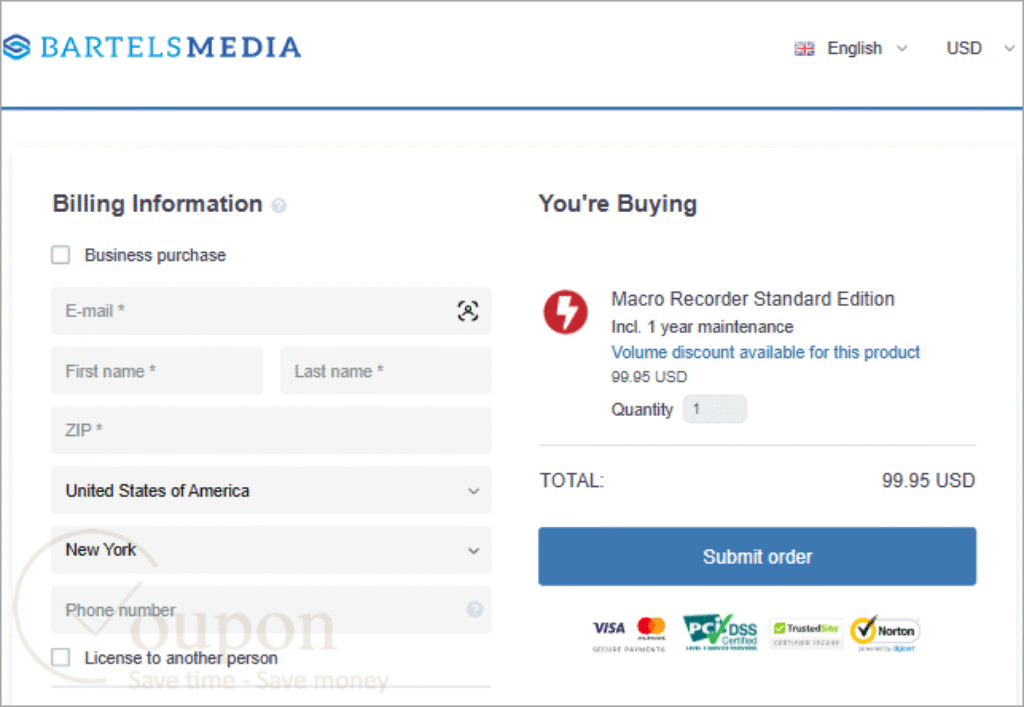Click the Phone number help icon
This screenshot has height=707, width=1024.
coord(475,609)
